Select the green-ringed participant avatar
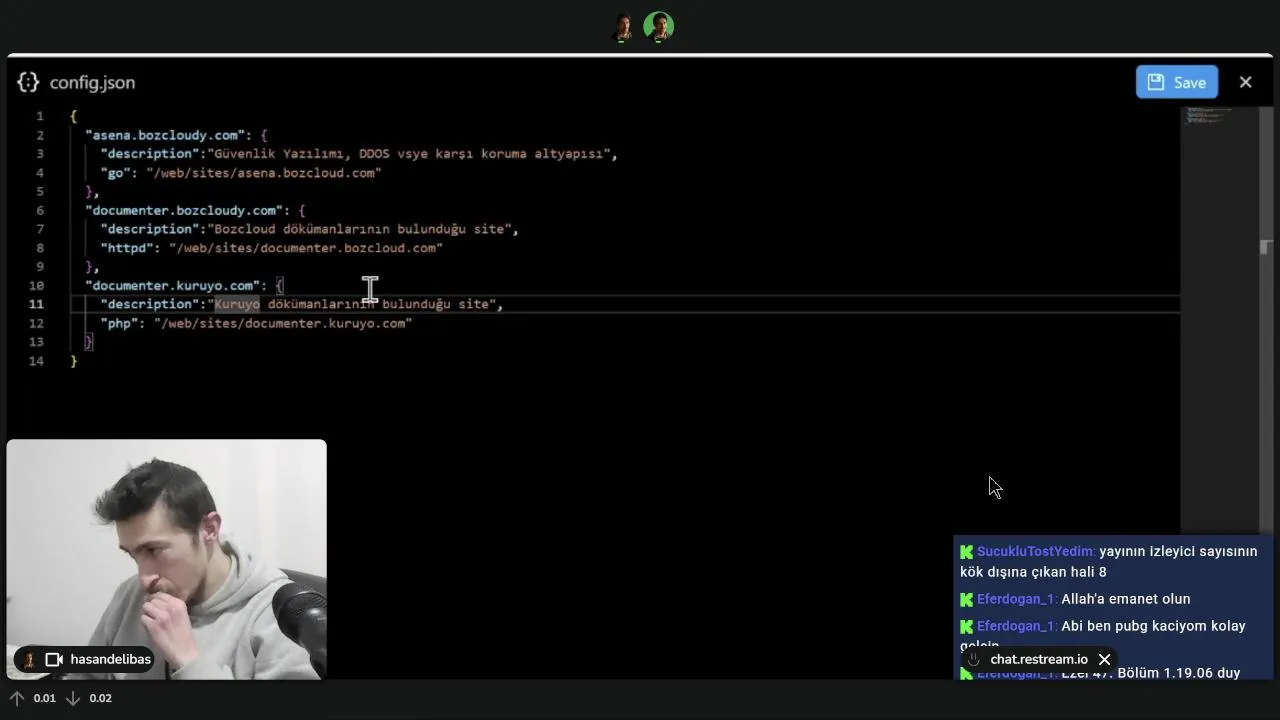This screenshot has width=1280, height=720. (658, 27)
